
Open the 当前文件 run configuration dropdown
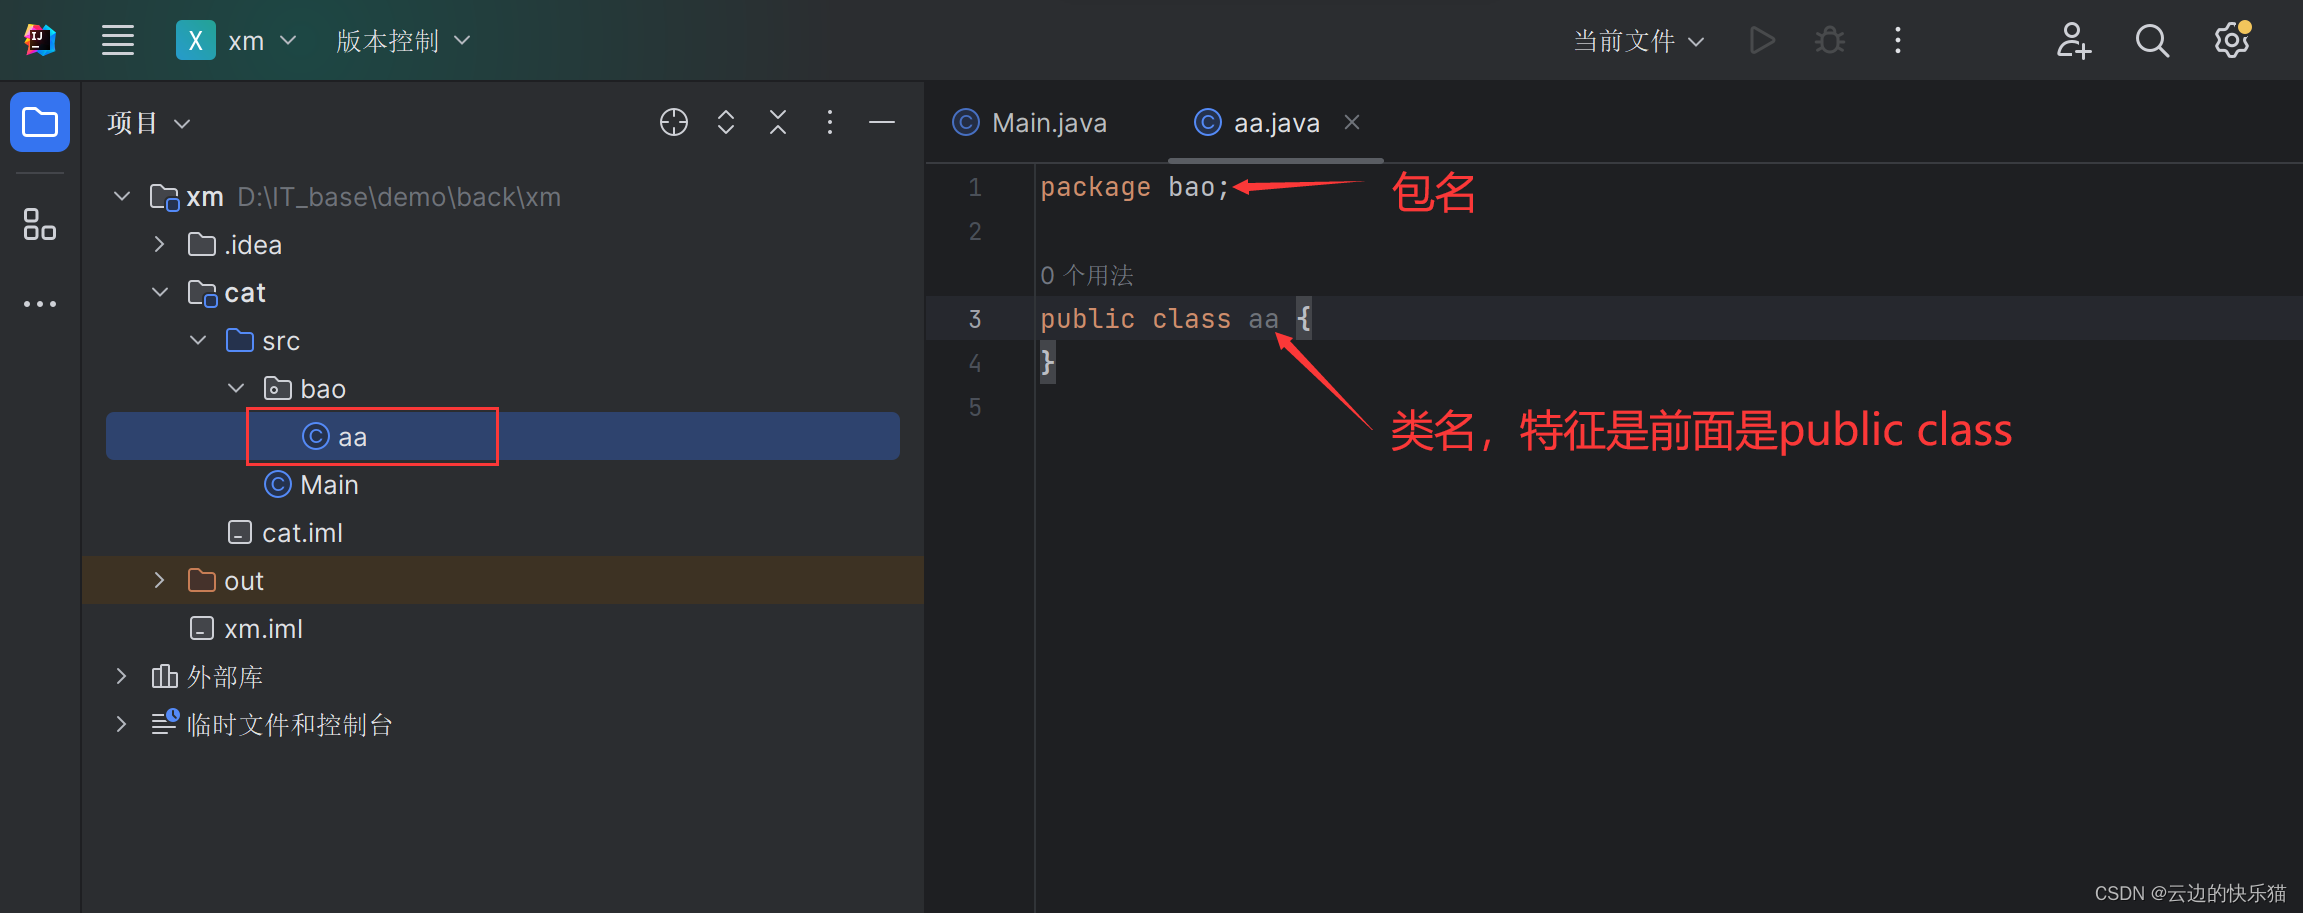(1638, 41)
